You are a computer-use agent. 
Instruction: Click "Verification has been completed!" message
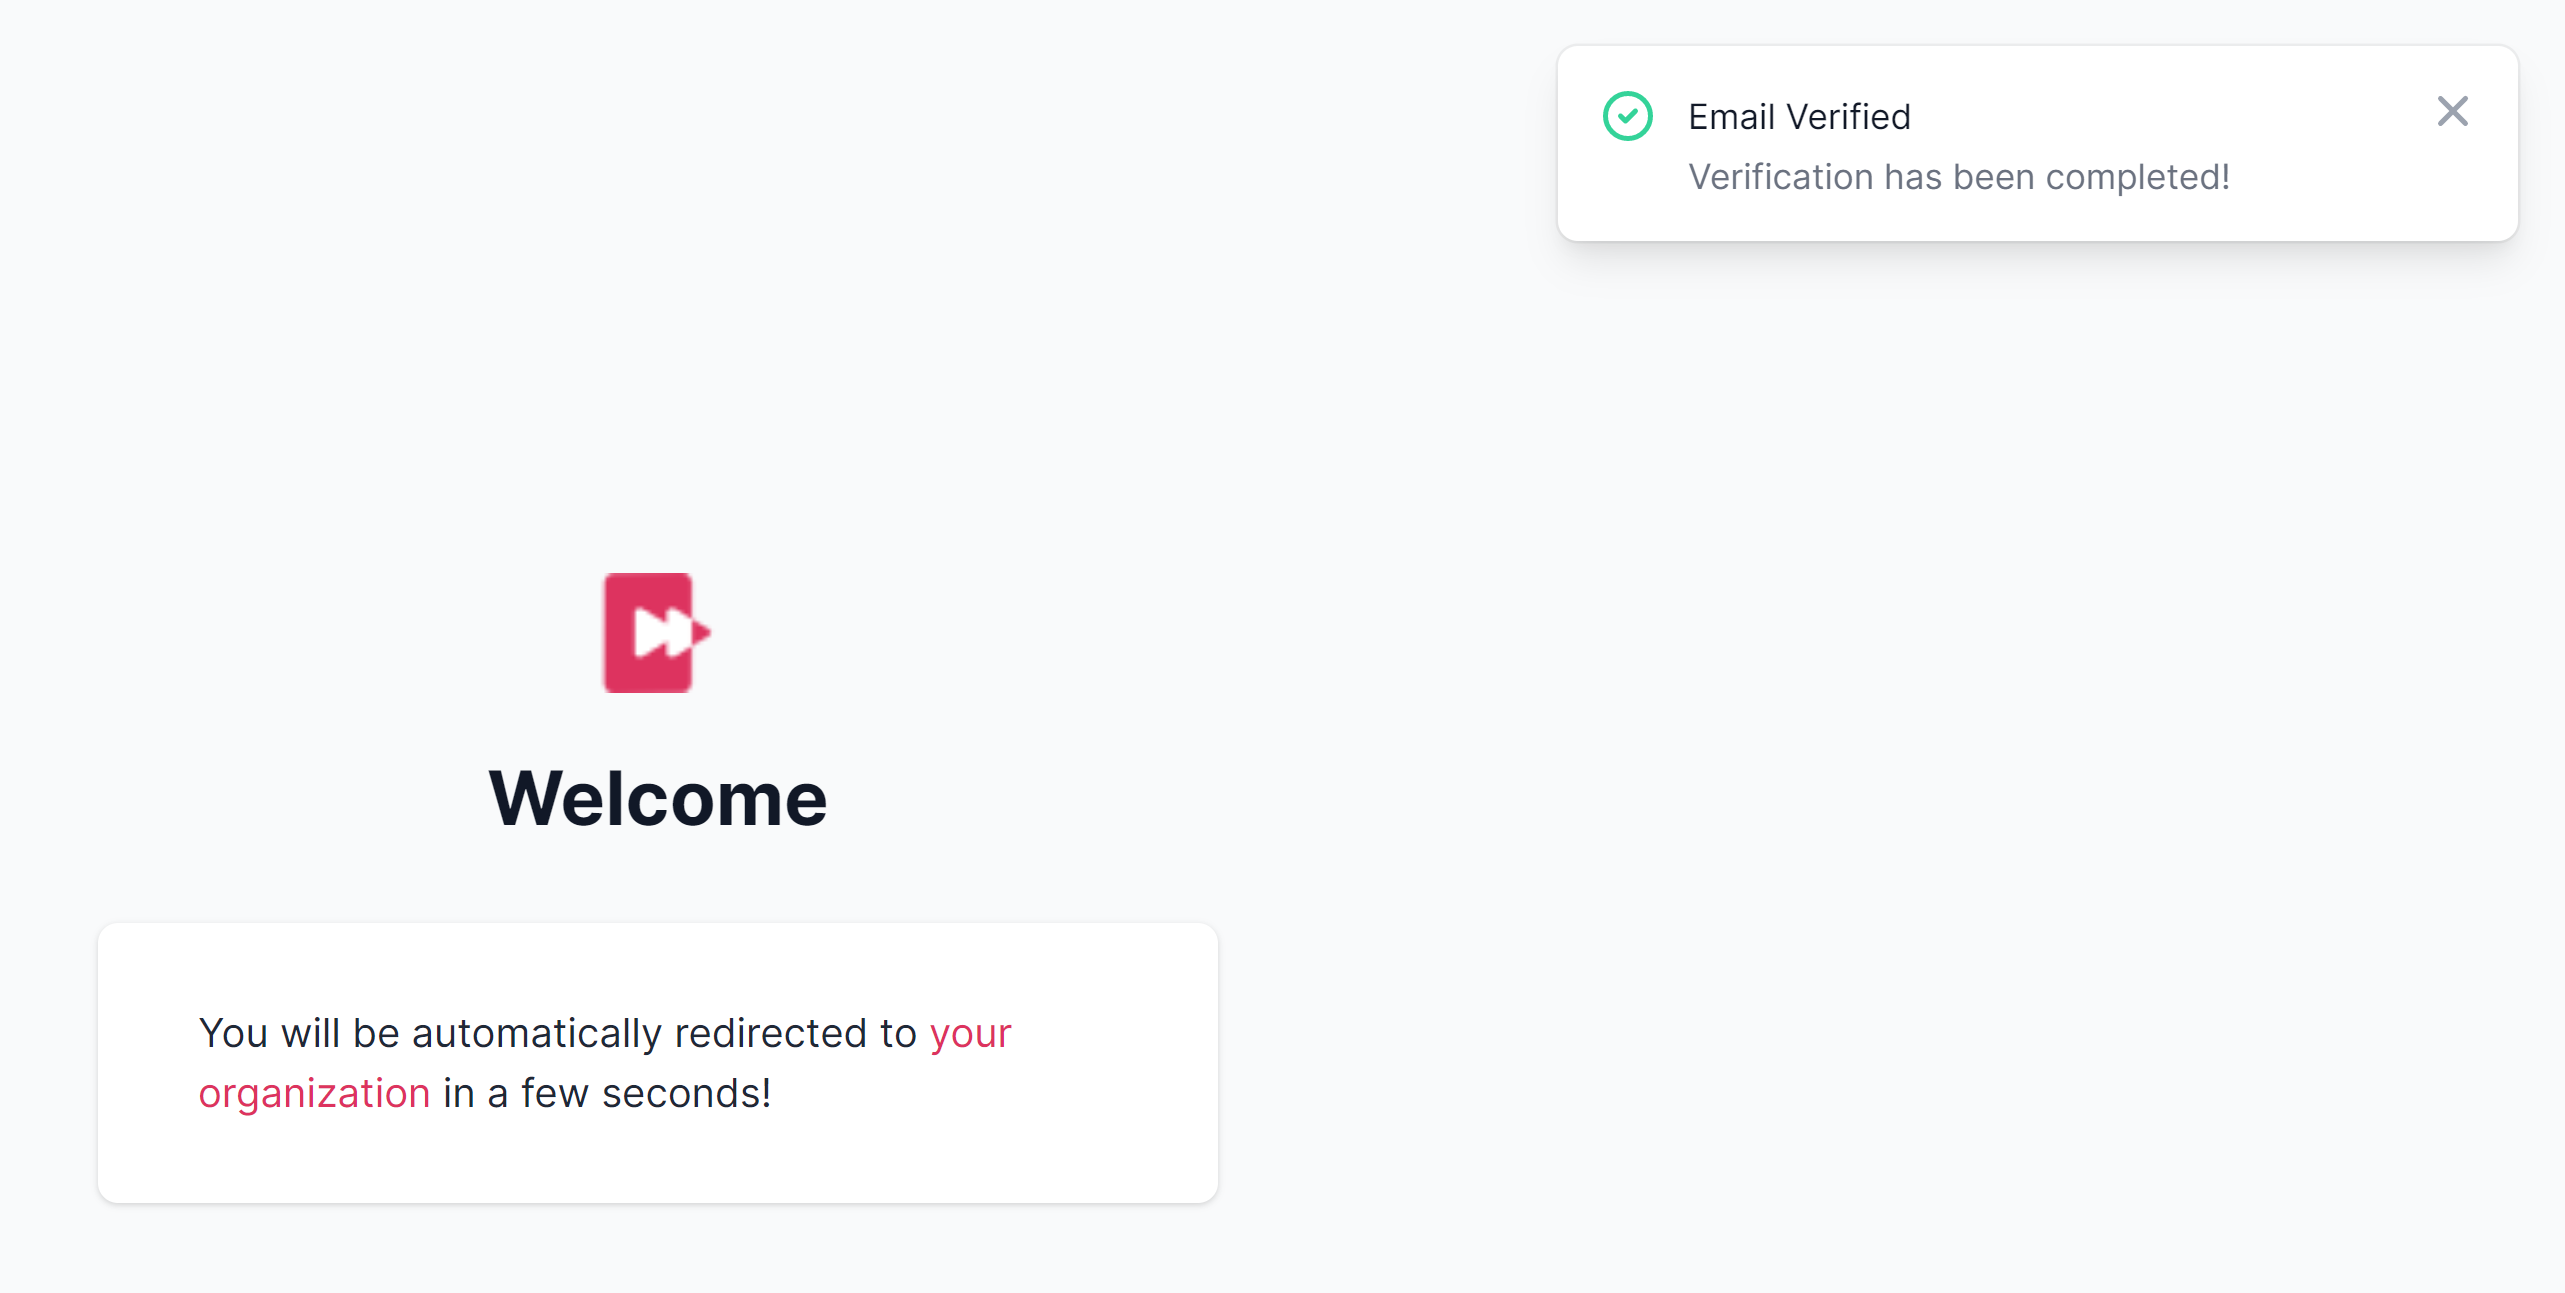(x=1958, y=177)
